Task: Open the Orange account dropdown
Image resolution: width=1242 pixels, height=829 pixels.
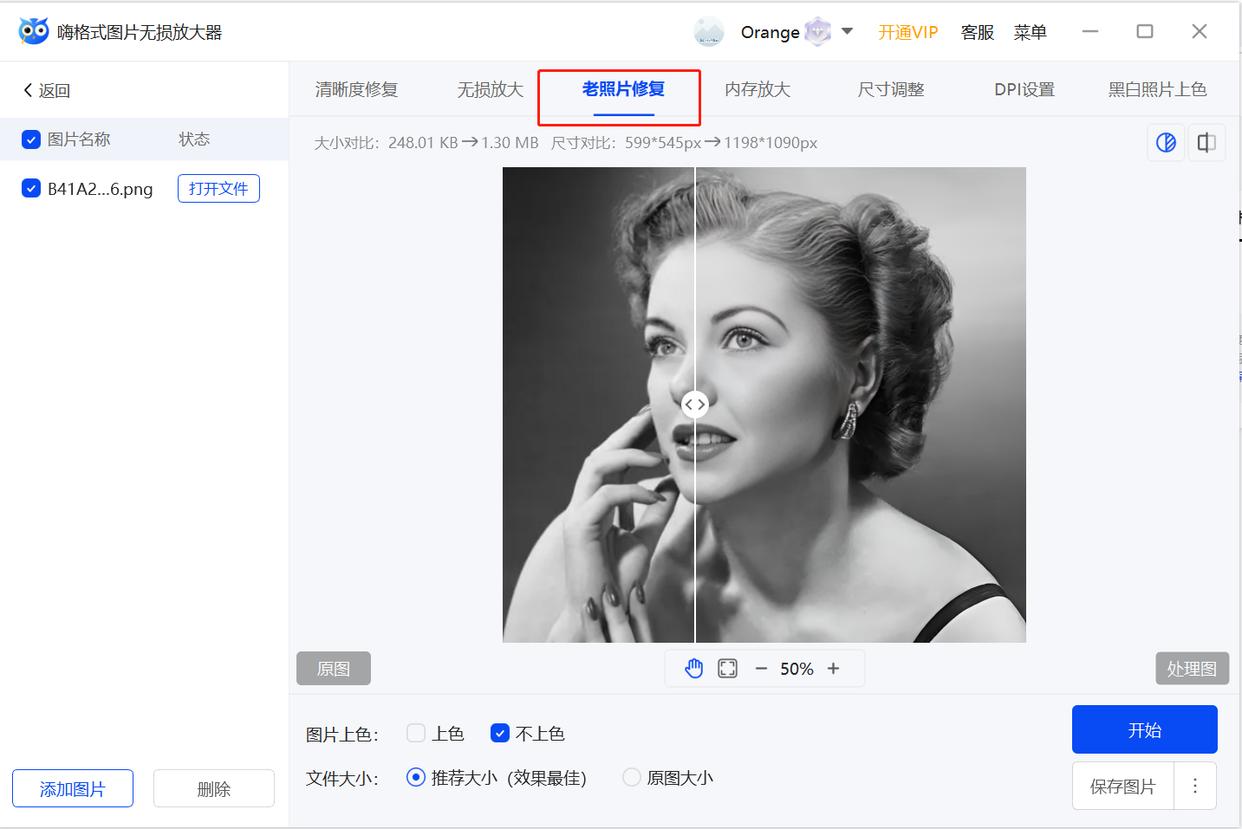Action: [x=846, y=31]
